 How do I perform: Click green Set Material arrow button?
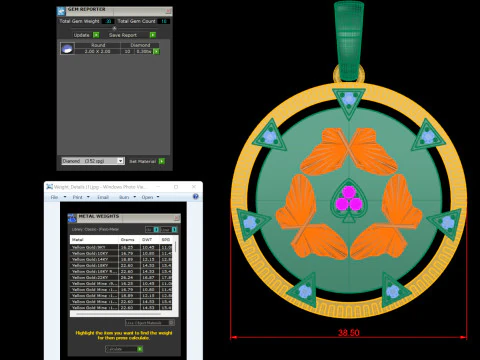162,161
